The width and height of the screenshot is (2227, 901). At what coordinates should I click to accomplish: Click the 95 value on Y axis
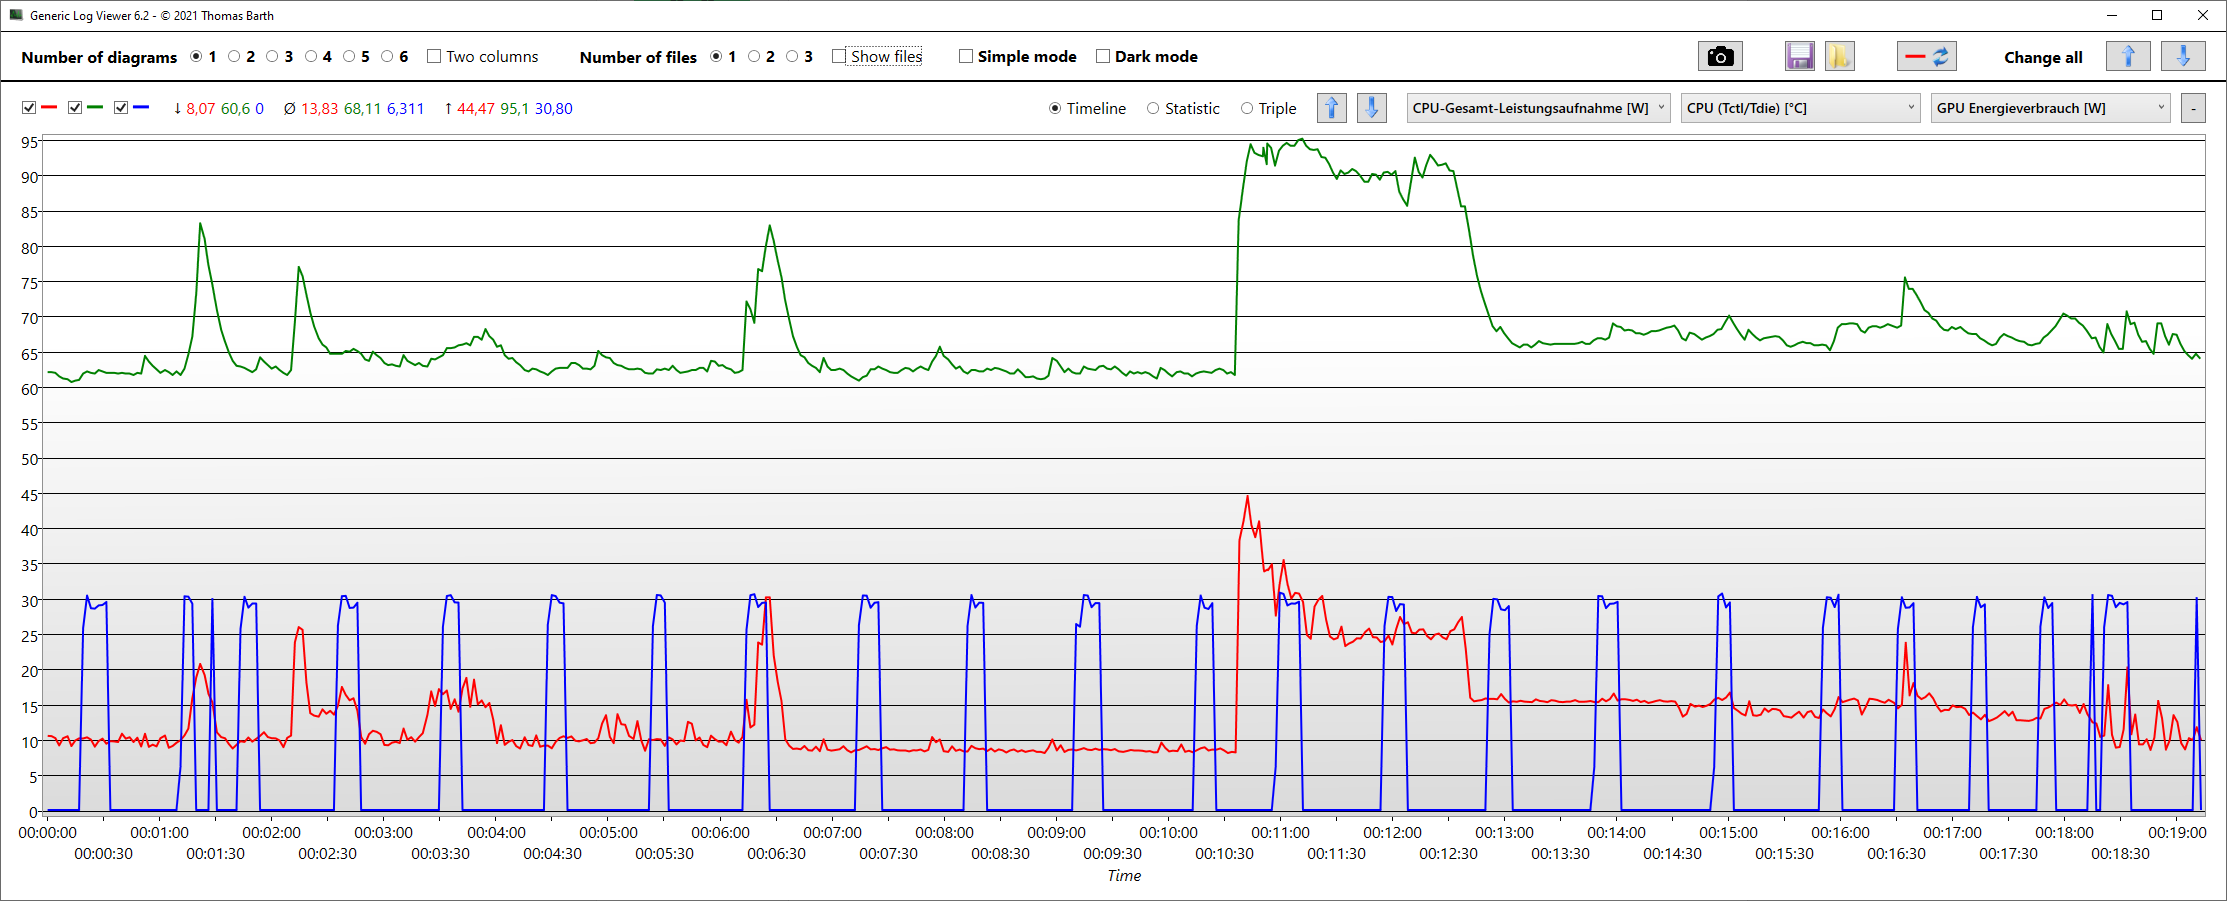(x=30, y=142)
